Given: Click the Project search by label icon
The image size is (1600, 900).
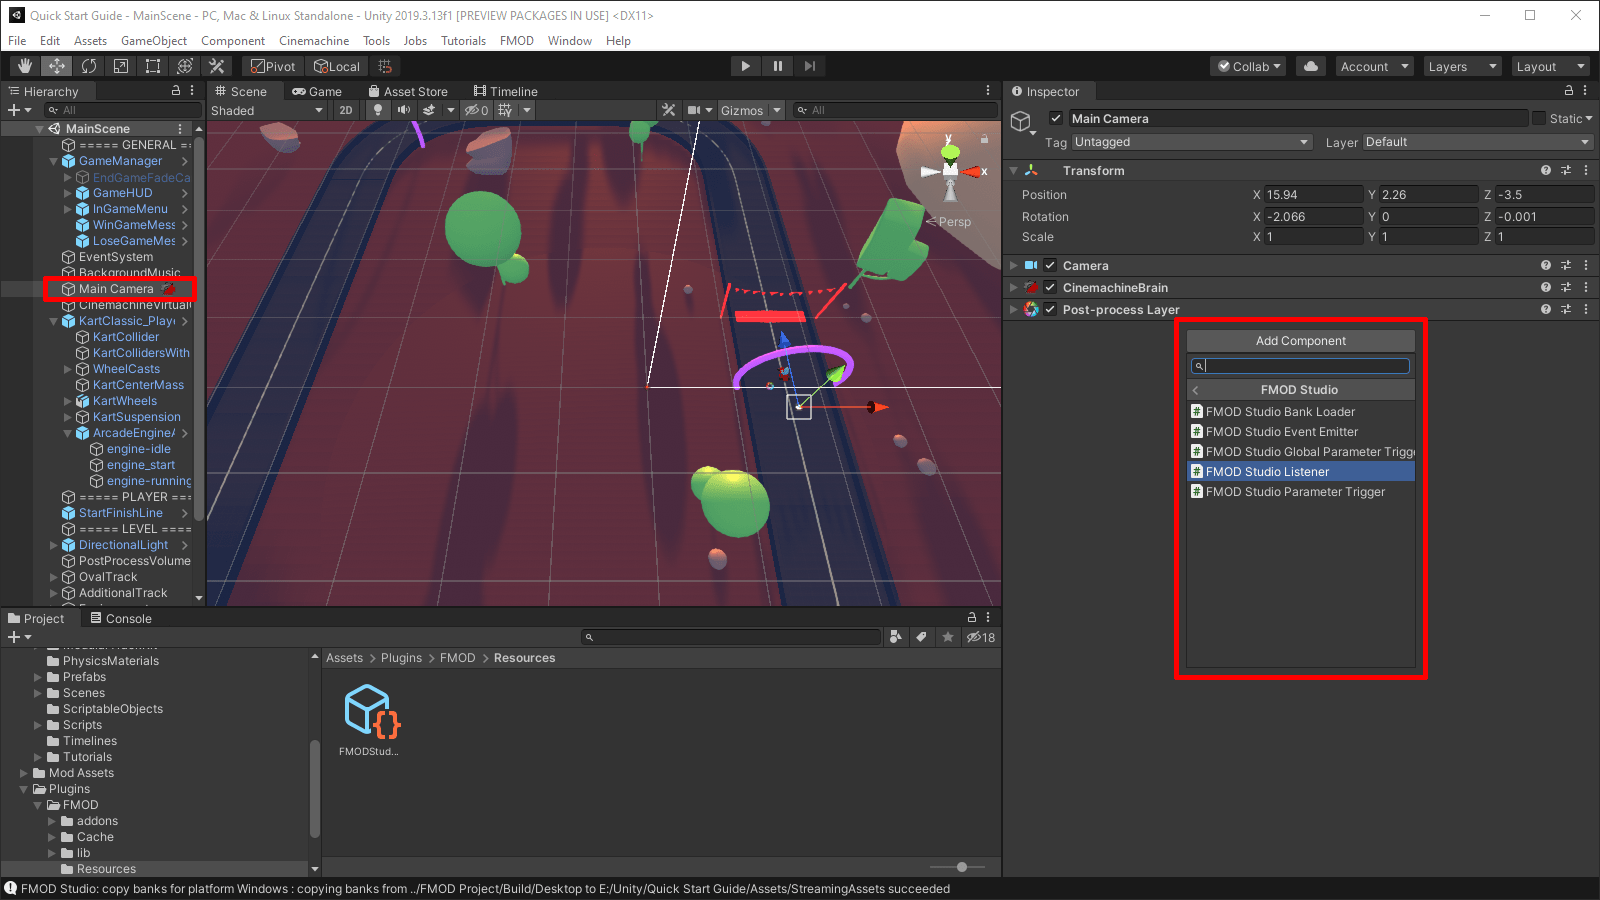Looking at the screenshot, I should (921, 637).
